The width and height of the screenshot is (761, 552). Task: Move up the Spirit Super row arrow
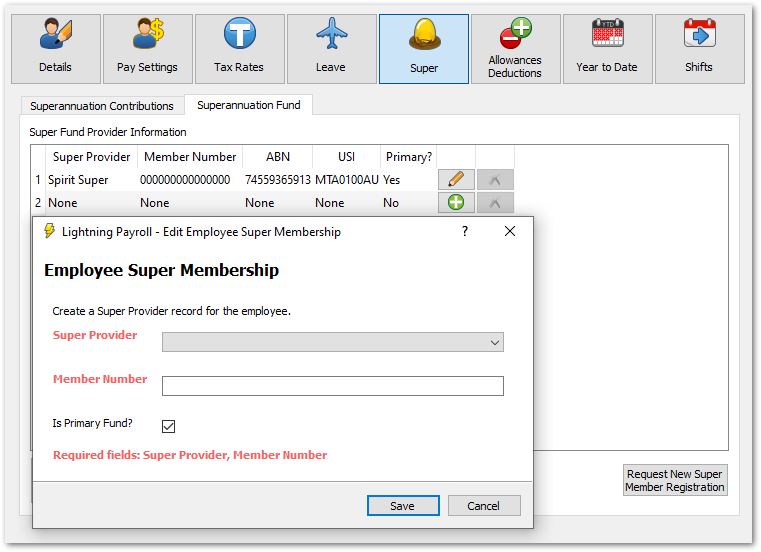495,180
